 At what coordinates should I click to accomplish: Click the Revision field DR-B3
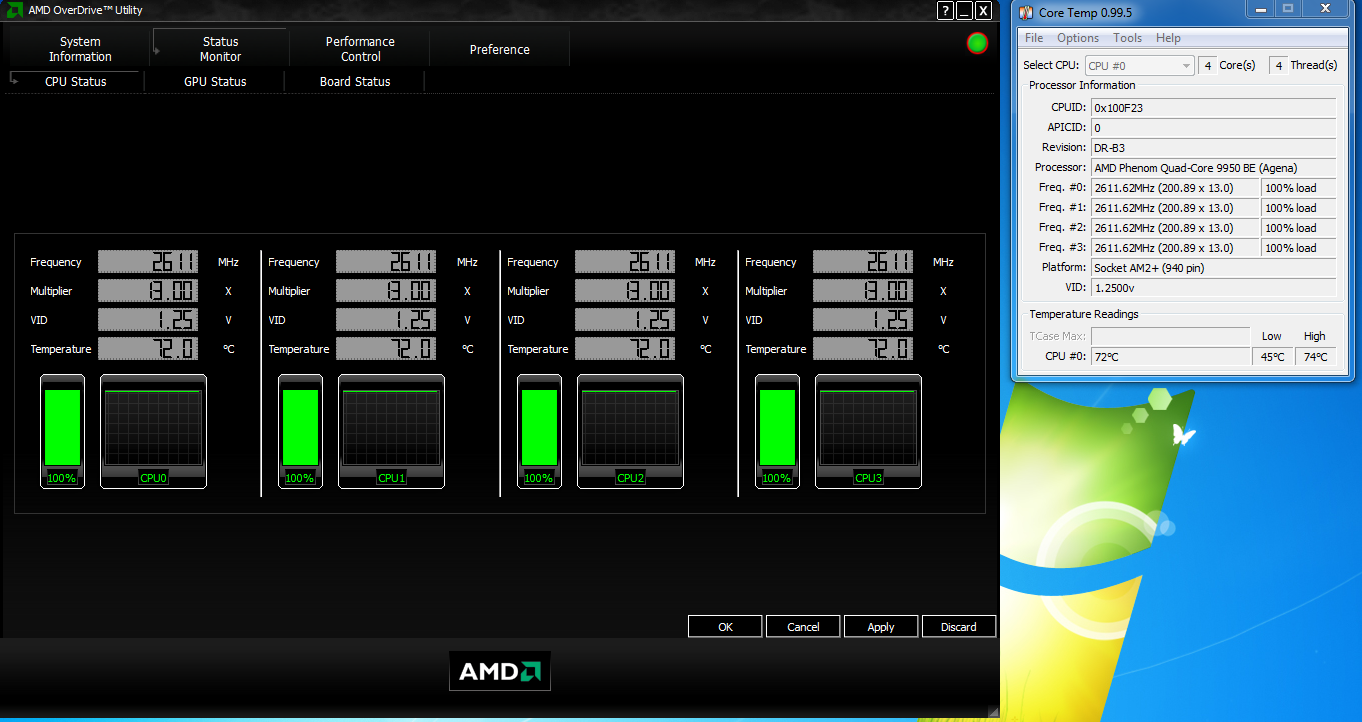point(1213,147)
